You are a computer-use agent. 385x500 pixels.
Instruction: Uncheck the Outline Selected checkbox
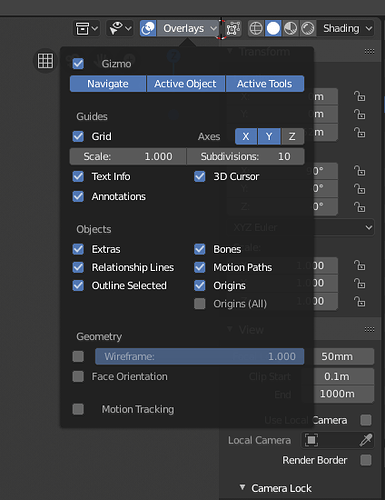pos(78,285)
